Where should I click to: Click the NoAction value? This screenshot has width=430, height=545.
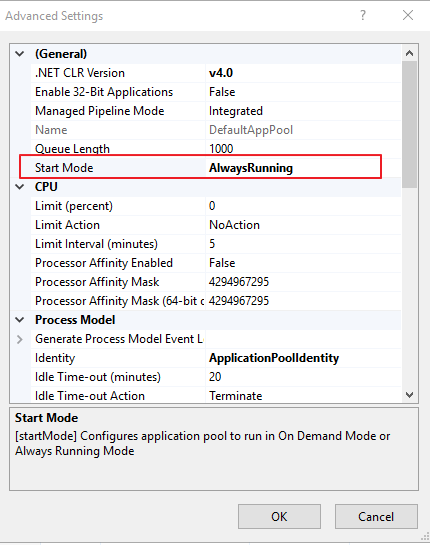pos(234,225)
